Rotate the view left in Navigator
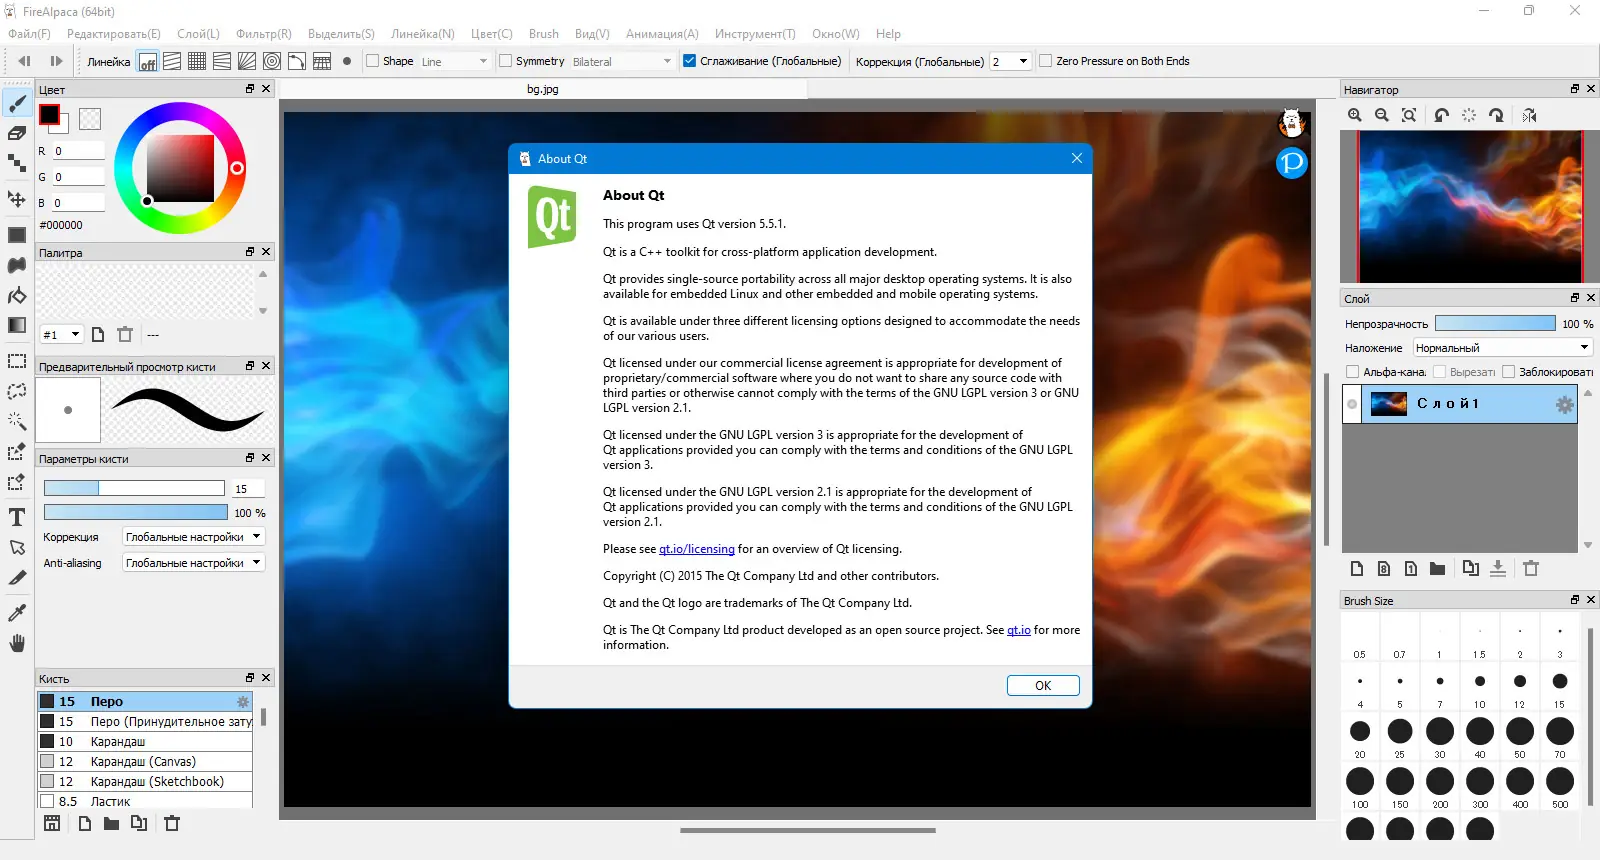 click(1441, 115)
